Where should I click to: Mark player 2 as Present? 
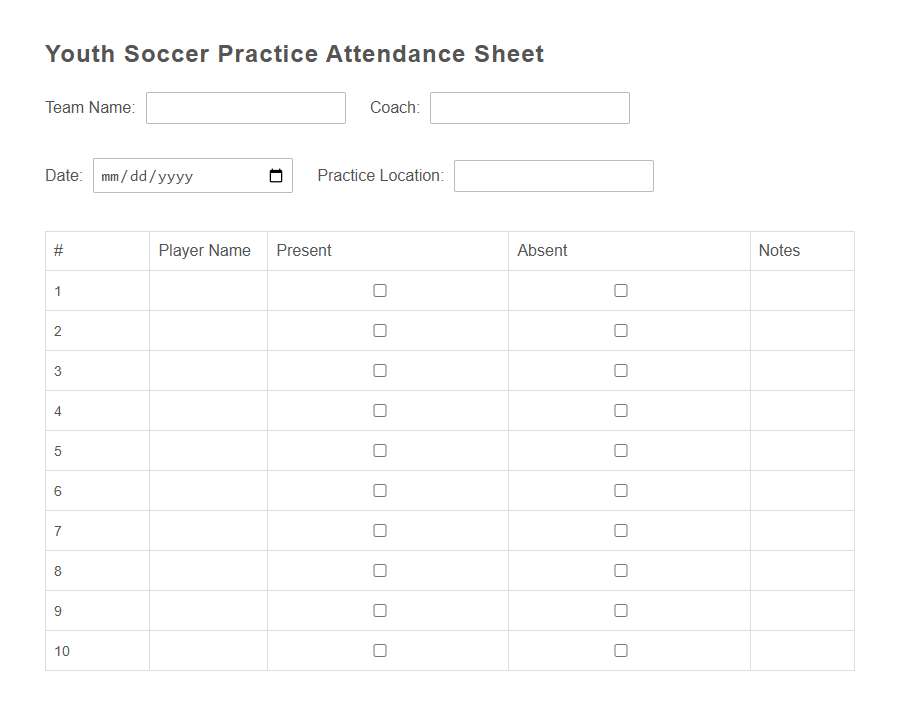(379, 330)
